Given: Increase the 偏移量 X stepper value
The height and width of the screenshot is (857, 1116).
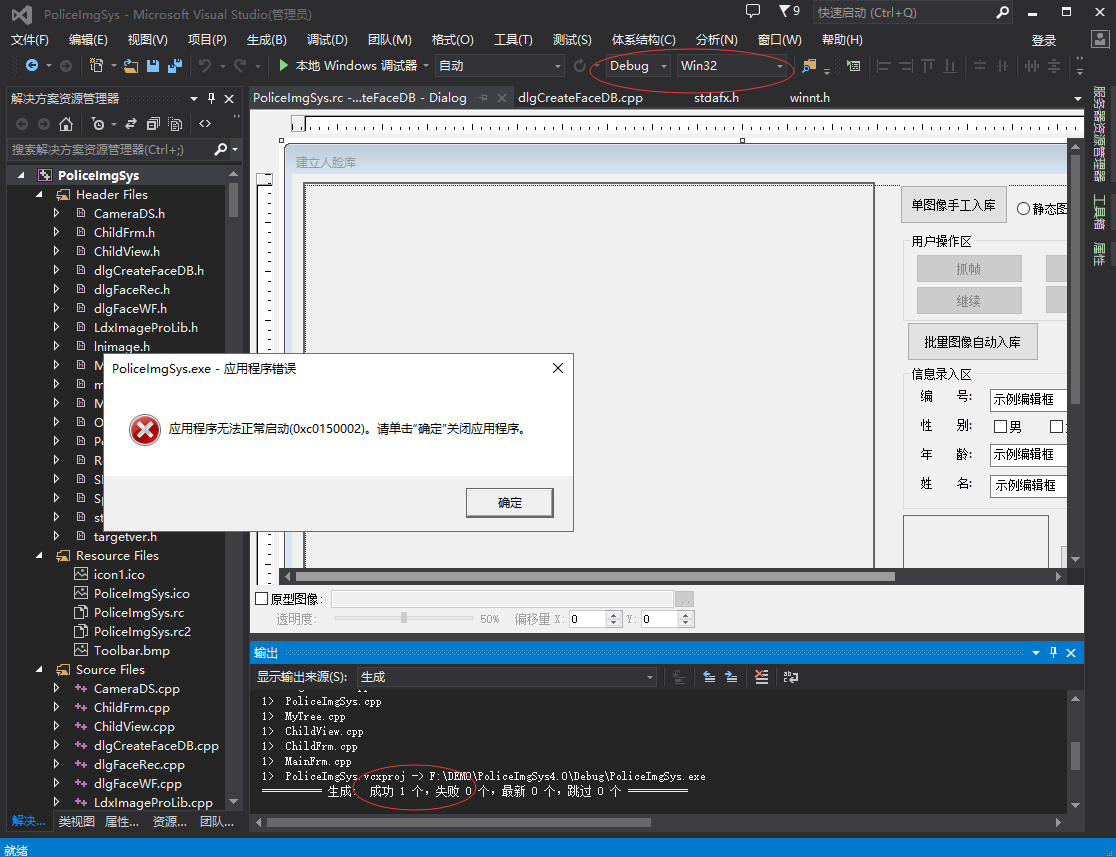Looking at the screenshot, I should pos(614,615).
